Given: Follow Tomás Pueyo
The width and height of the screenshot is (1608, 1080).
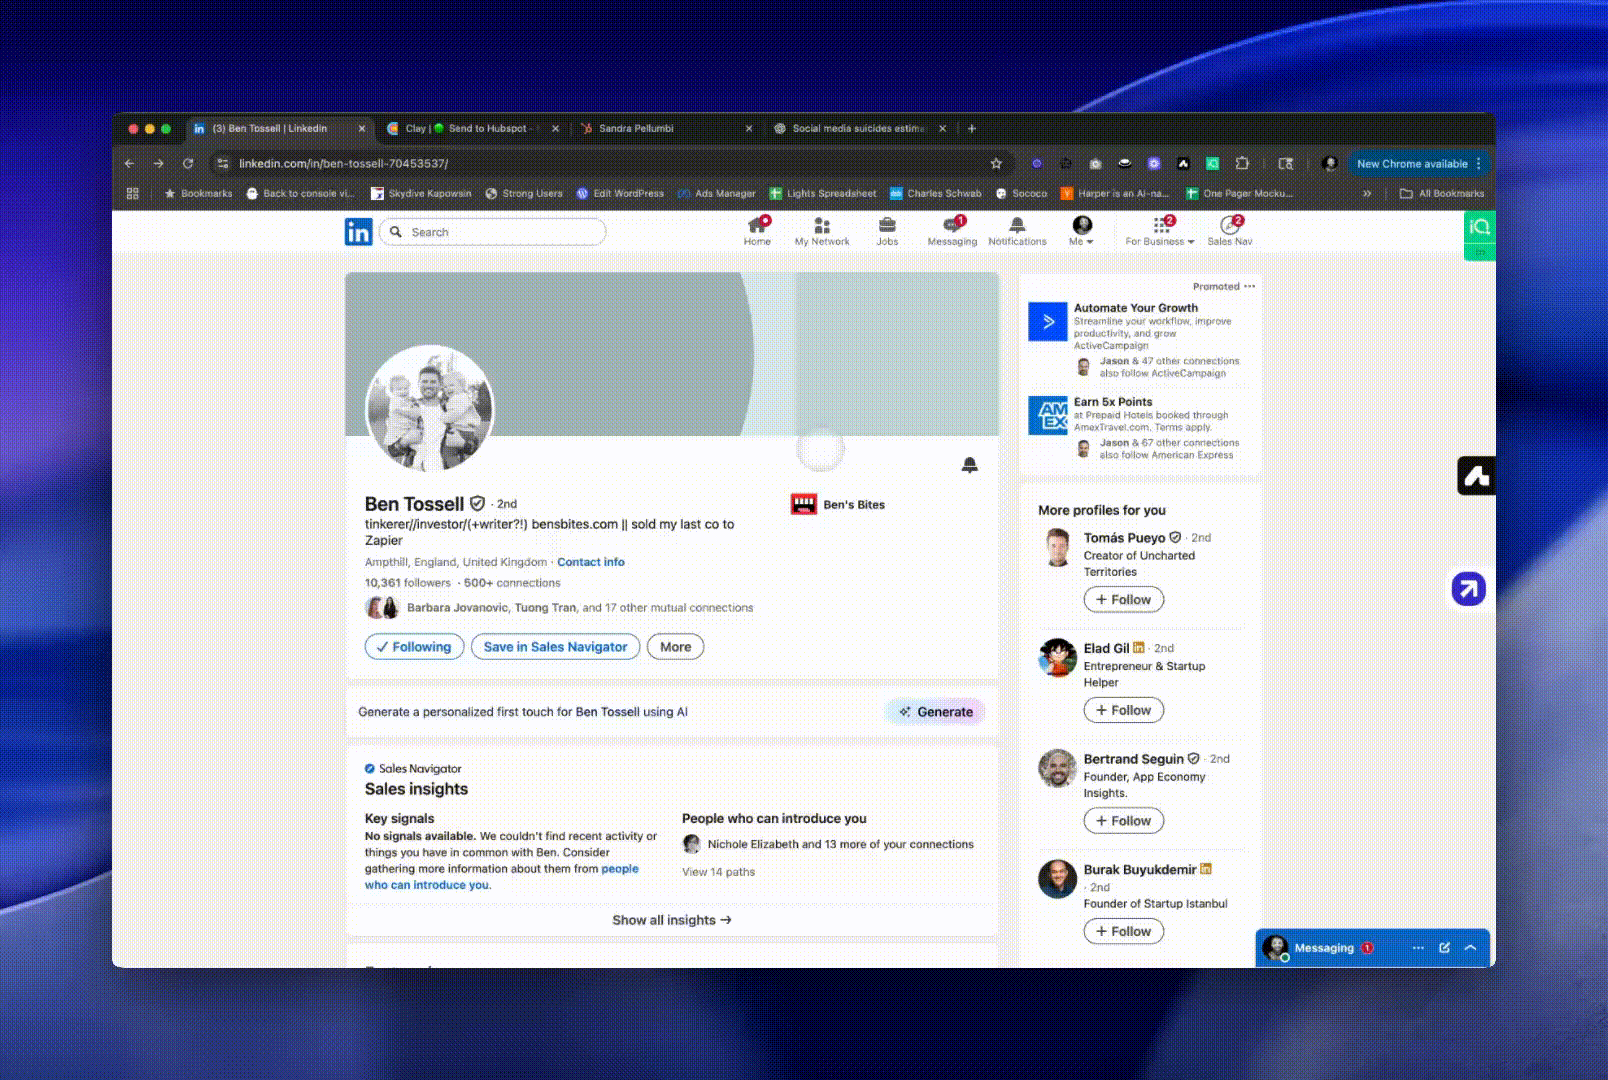Looking at the screenshot, I should (1124, 600).
